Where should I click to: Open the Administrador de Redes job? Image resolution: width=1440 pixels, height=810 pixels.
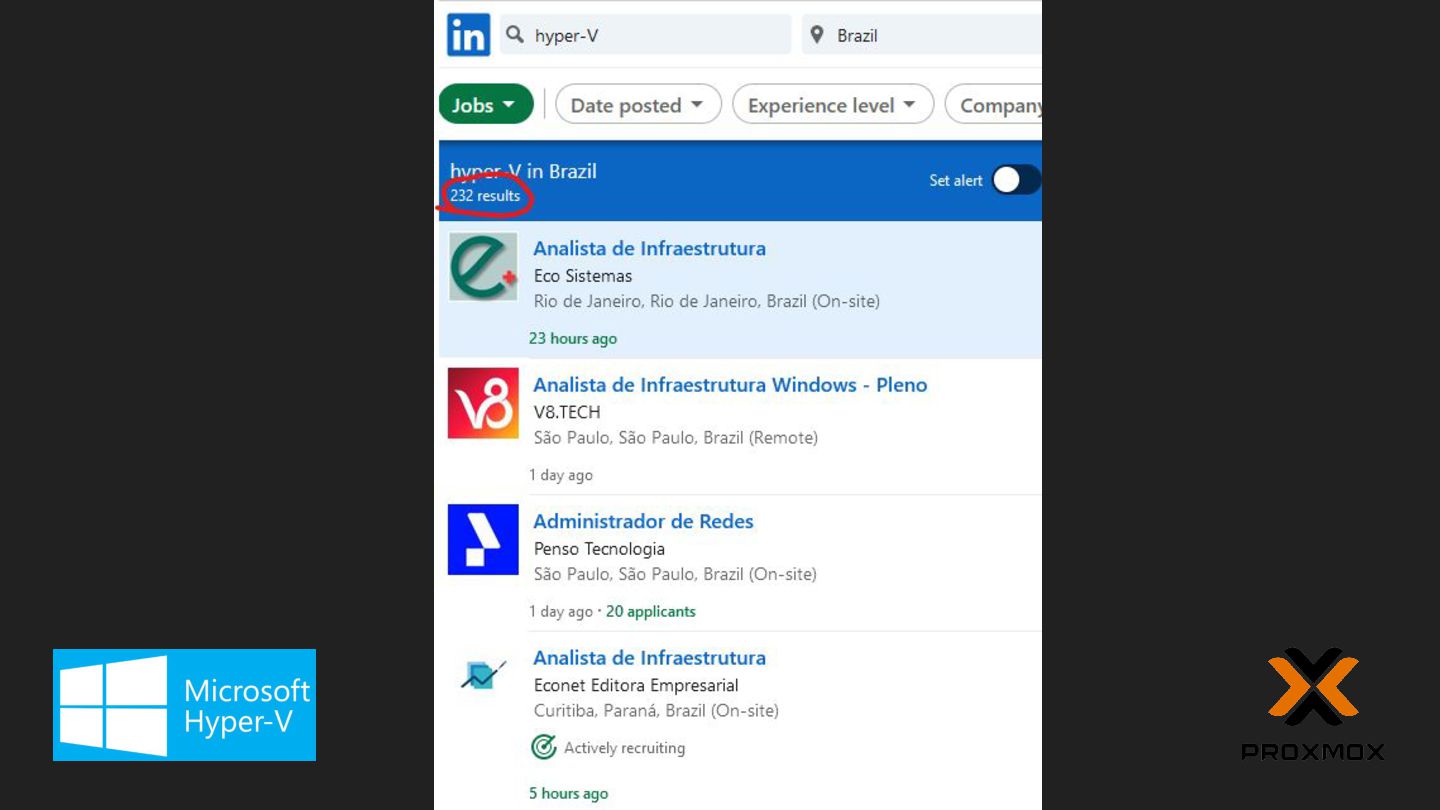pyautogui.click(x=644, y=521)
